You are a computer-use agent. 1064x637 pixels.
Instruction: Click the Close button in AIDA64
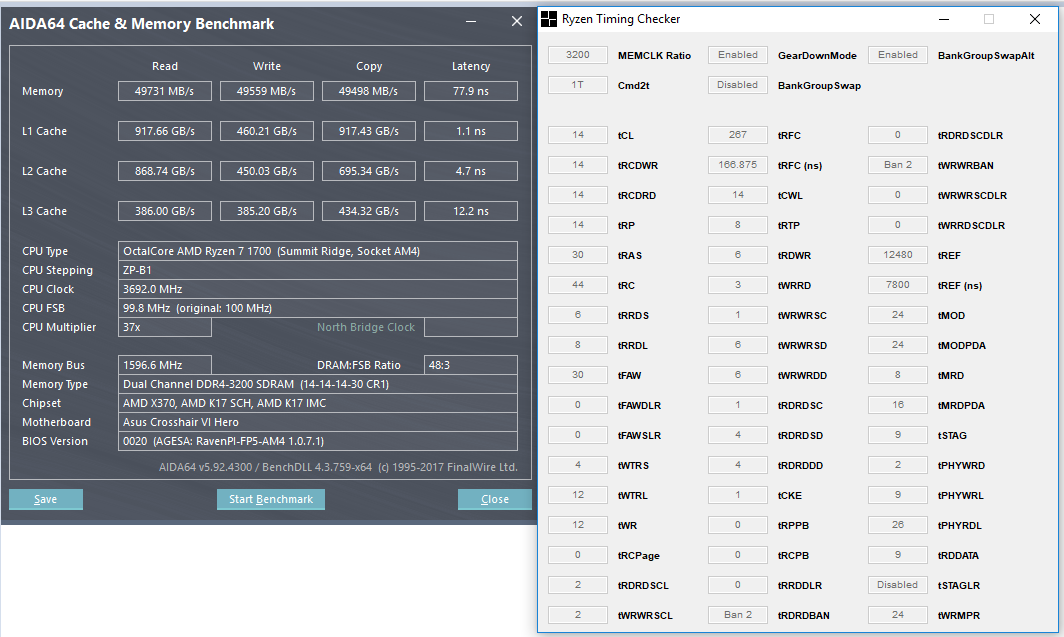tap(495, 499)
